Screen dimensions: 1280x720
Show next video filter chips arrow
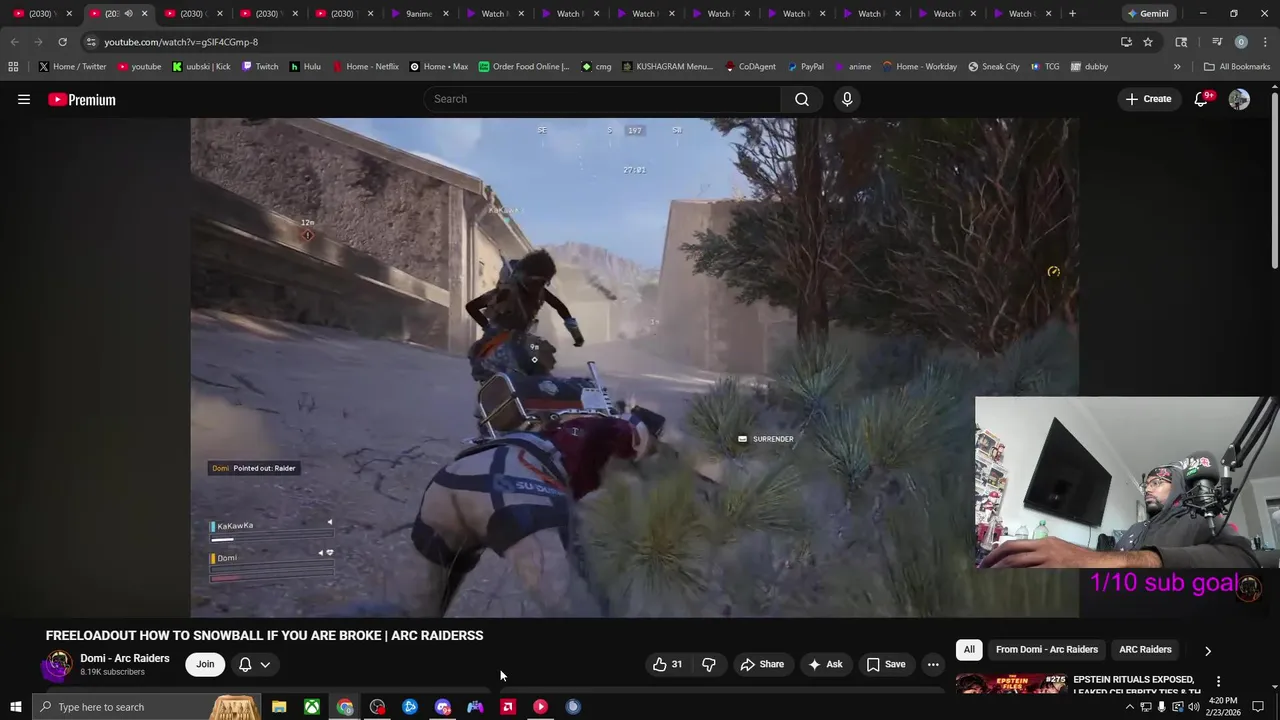pos(1207,650)
